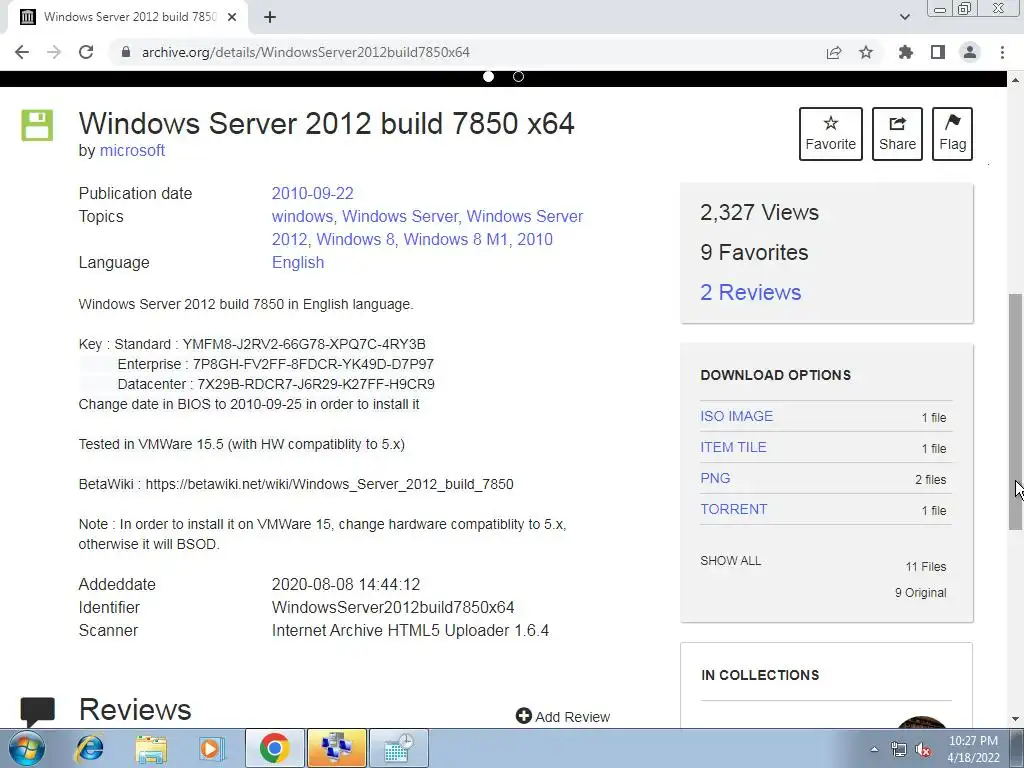
Task: Open the PNG download option
Action: (x=715, y=478)
